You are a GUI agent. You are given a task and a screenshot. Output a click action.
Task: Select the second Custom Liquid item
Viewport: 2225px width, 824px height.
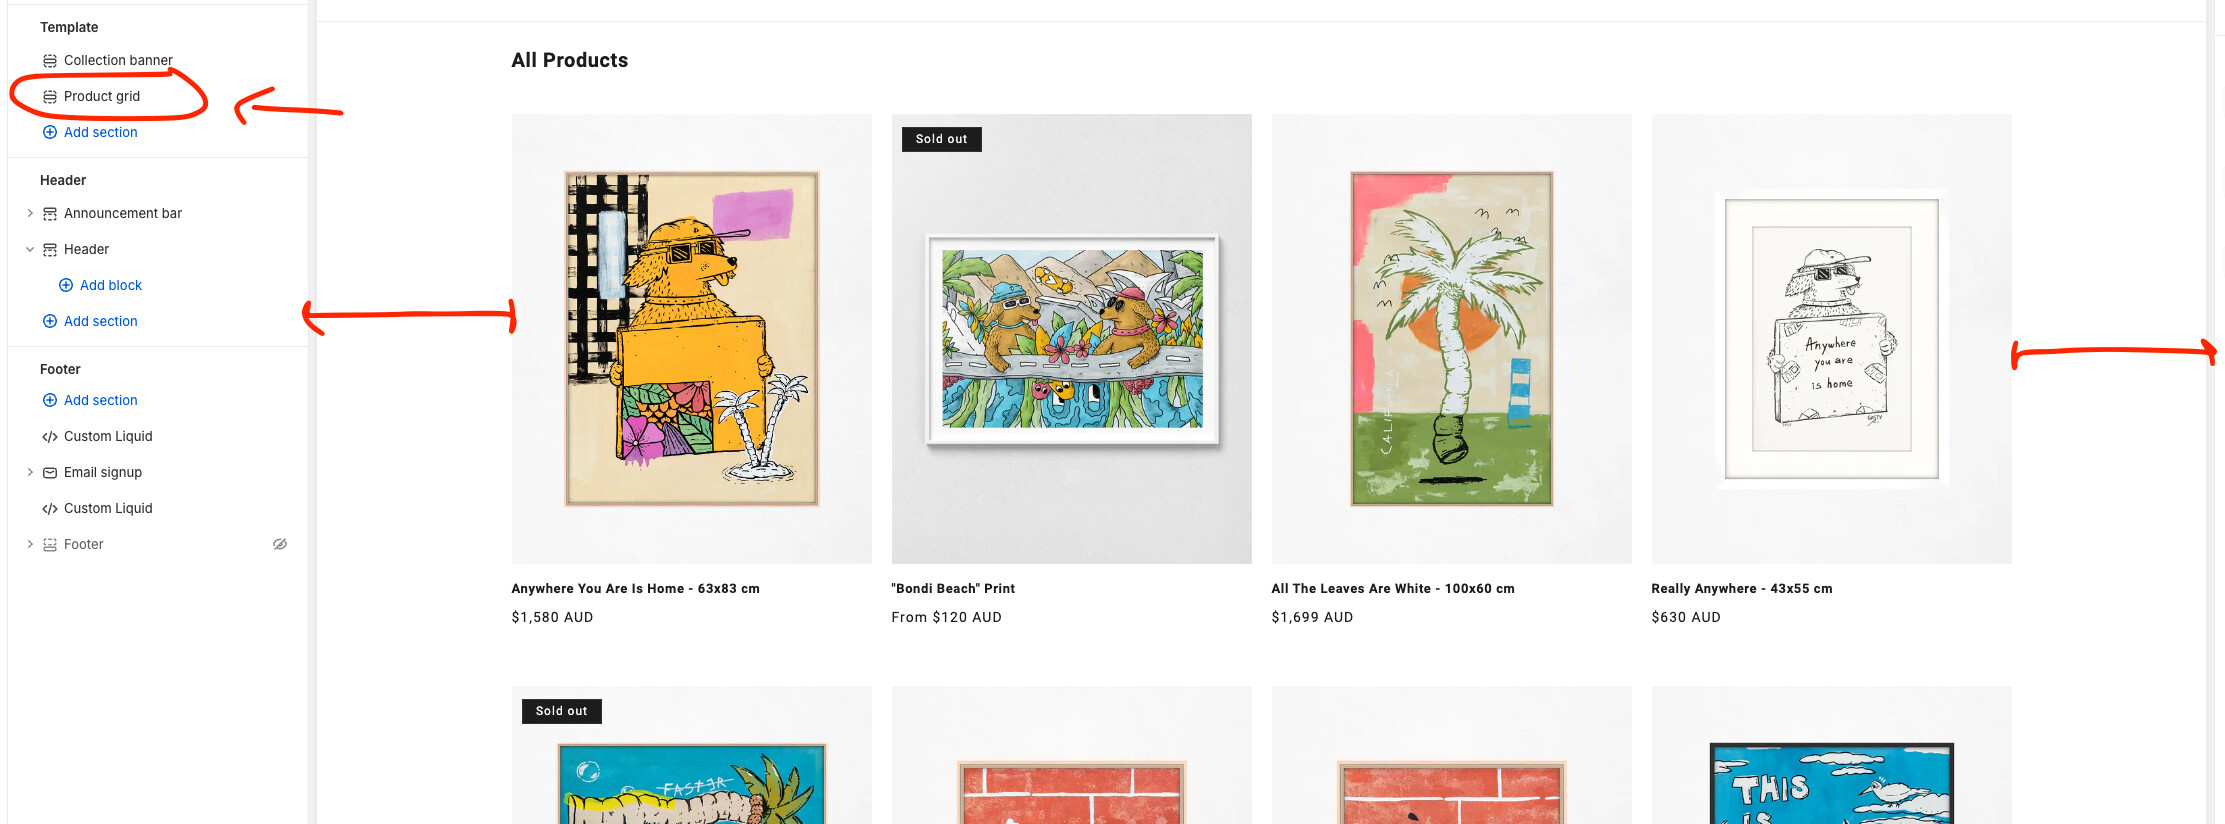click(x=108, y=508)
